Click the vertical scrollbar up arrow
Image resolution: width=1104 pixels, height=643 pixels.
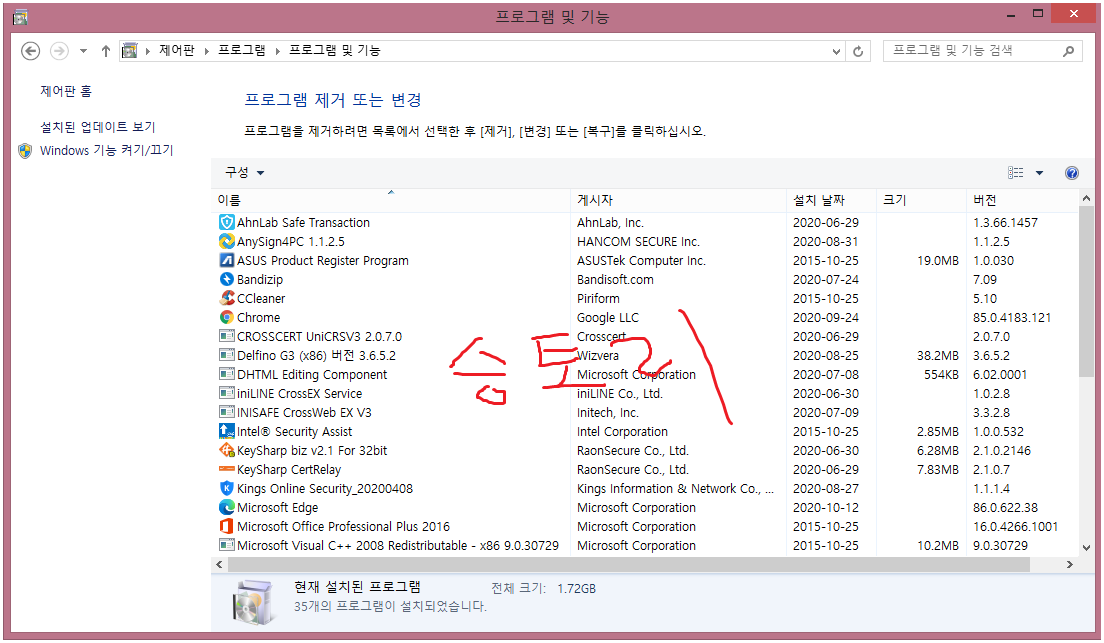1086,199
